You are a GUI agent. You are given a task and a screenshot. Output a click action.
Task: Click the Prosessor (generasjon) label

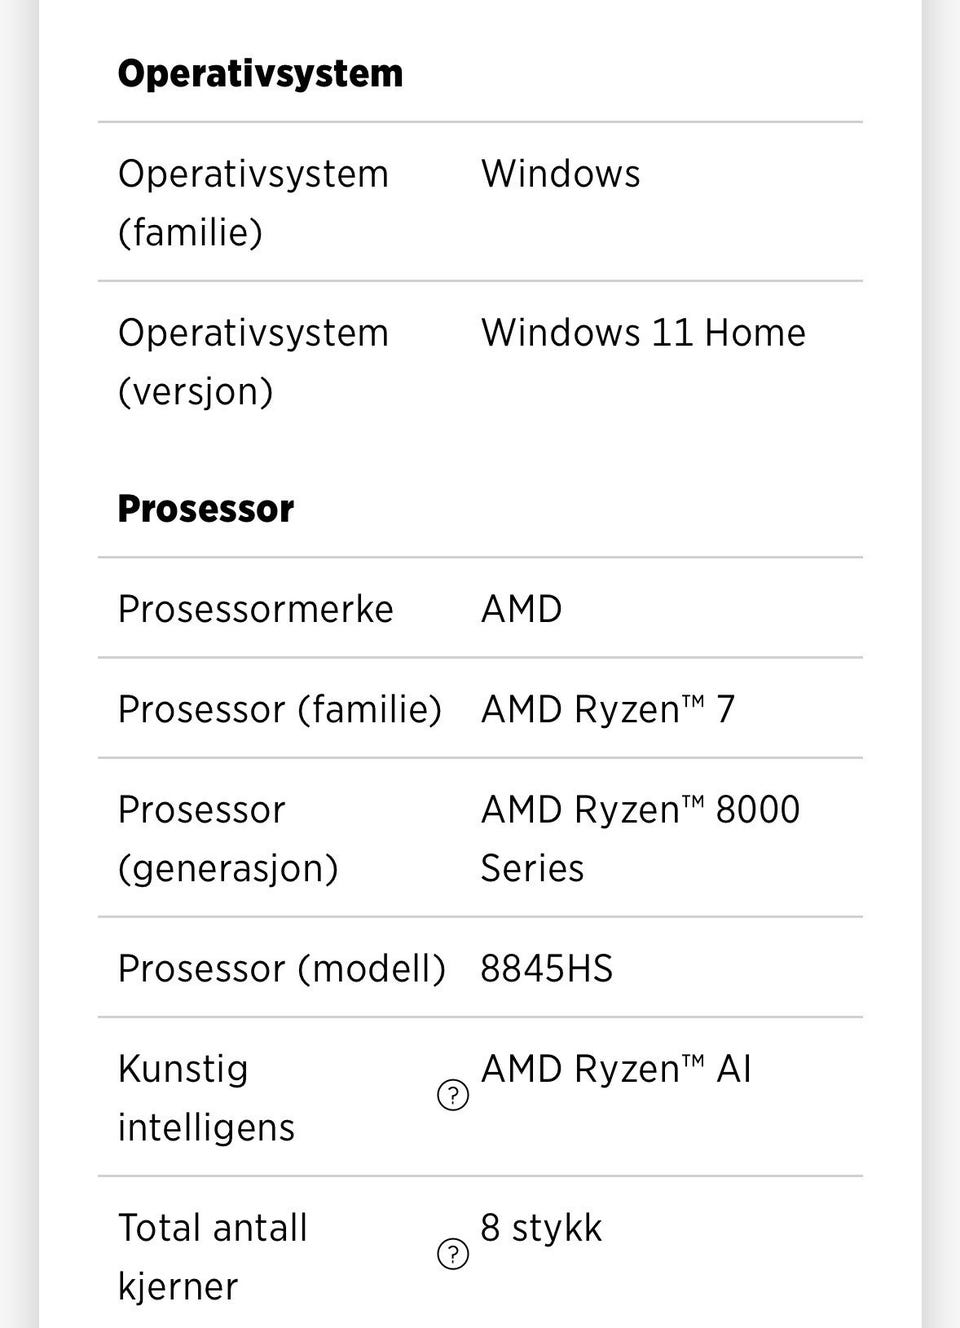pos(228,838)
